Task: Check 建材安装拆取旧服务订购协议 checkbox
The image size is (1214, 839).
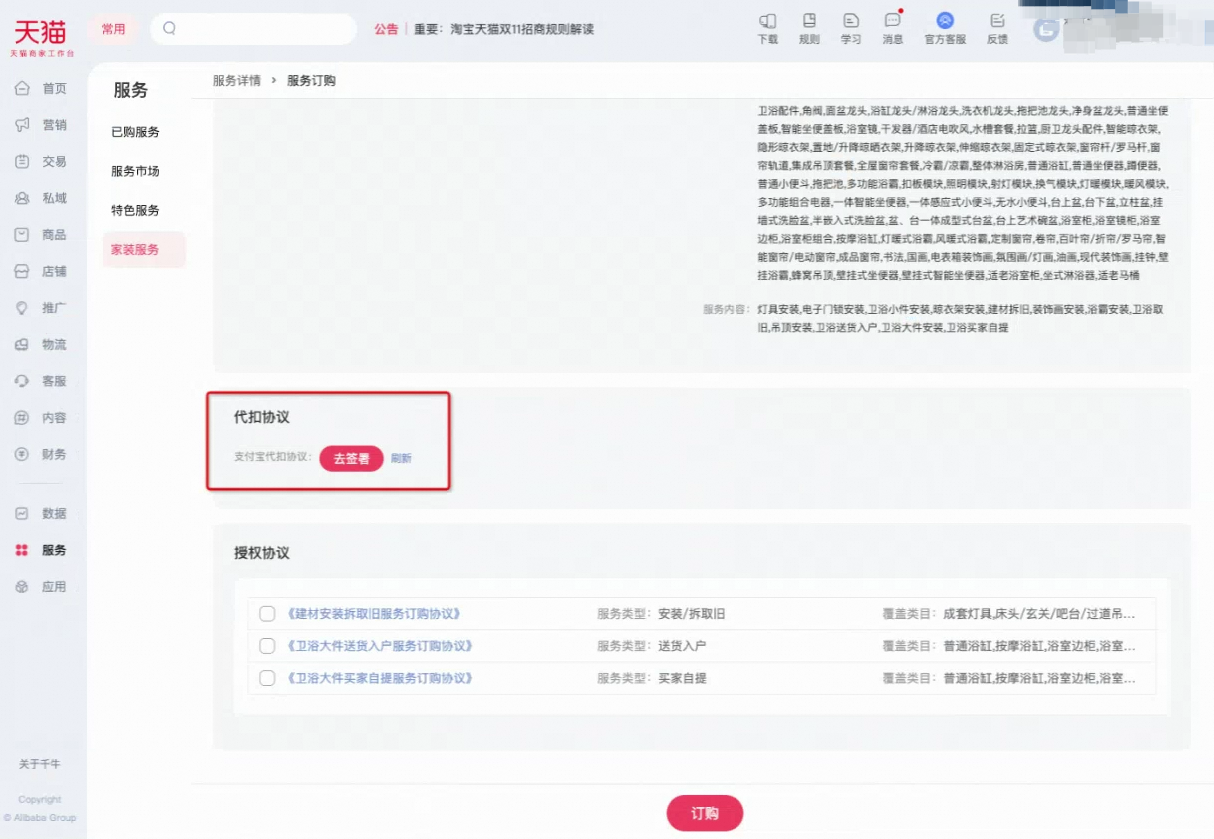Action: 267,614
